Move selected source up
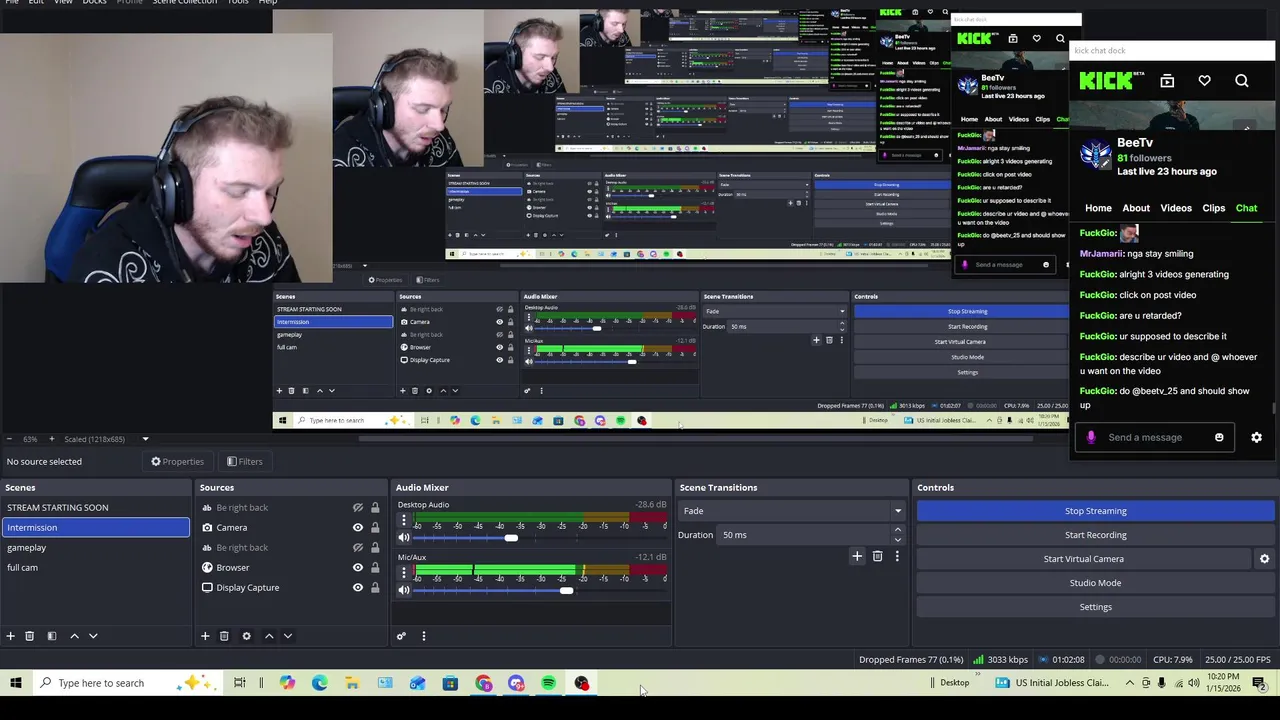The height and width of the screenshot is (720, 1280). click(268, 636)
